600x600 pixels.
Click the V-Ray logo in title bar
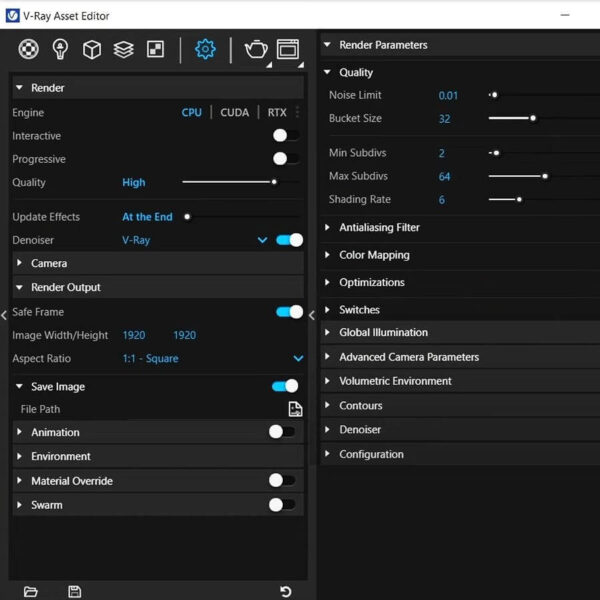(12, 16)
